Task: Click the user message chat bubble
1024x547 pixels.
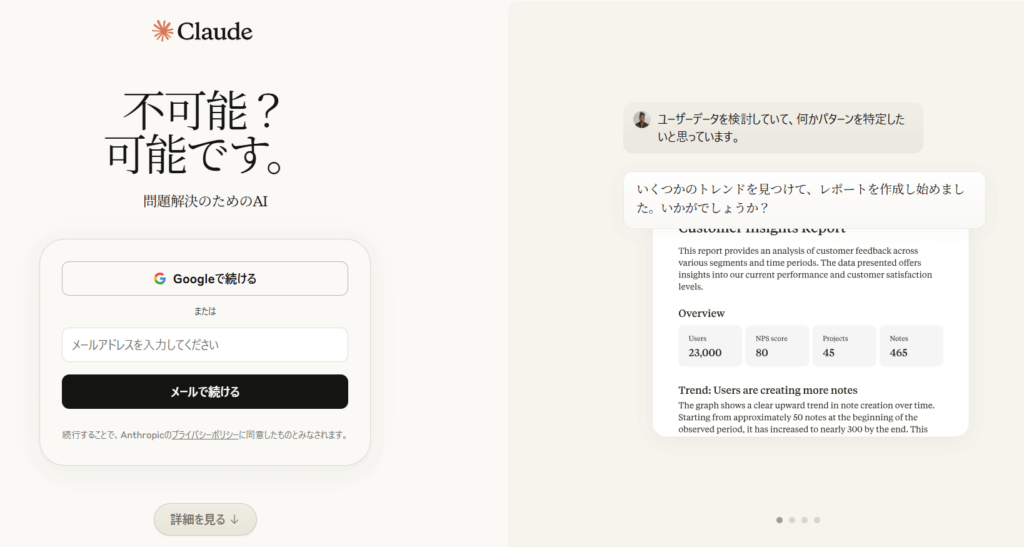Action: 773,128
